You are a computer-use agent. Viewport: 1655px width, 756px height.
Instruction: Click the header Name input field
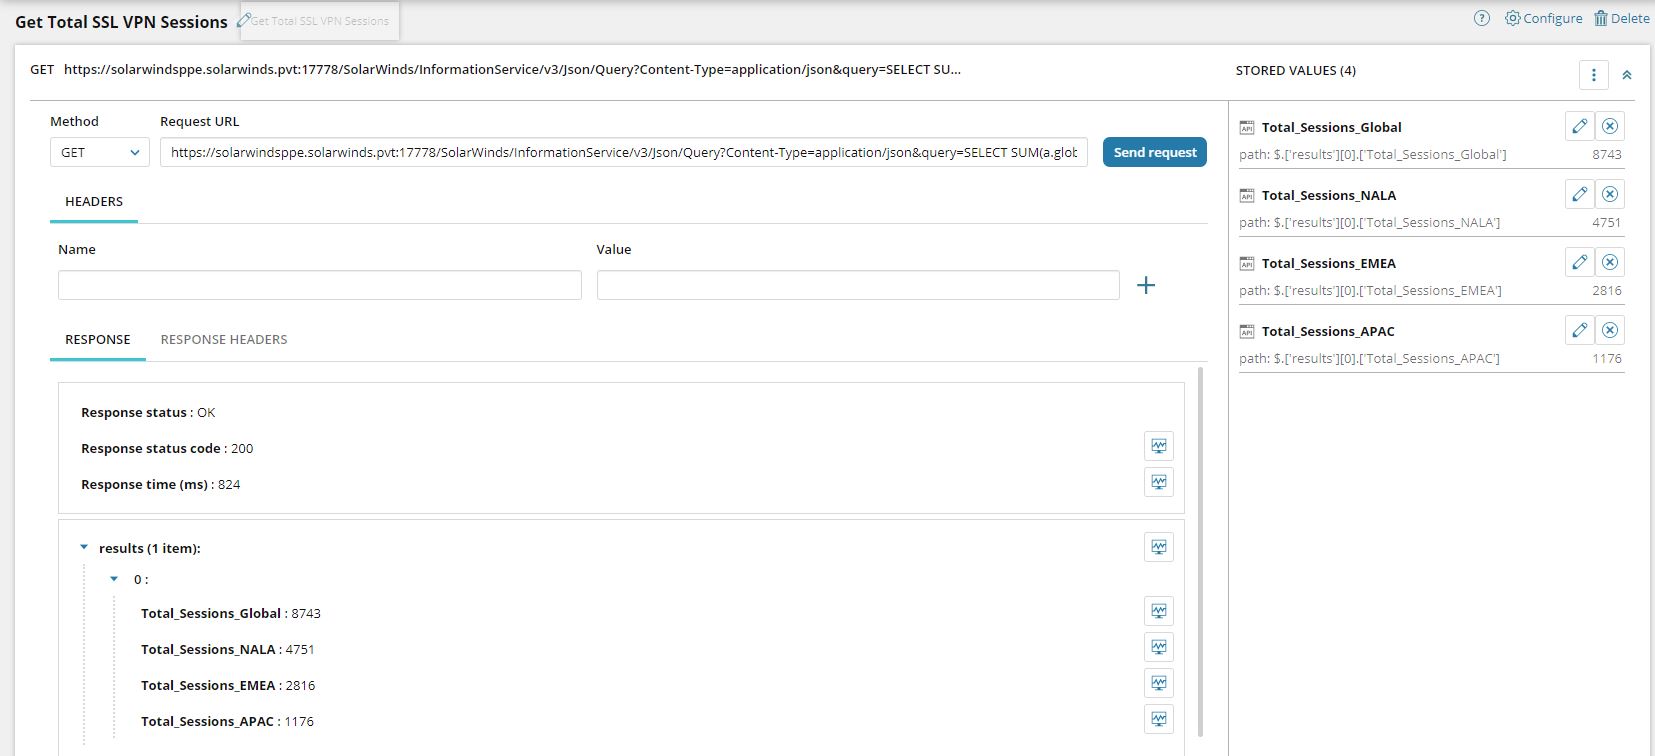tap(320, 285)
